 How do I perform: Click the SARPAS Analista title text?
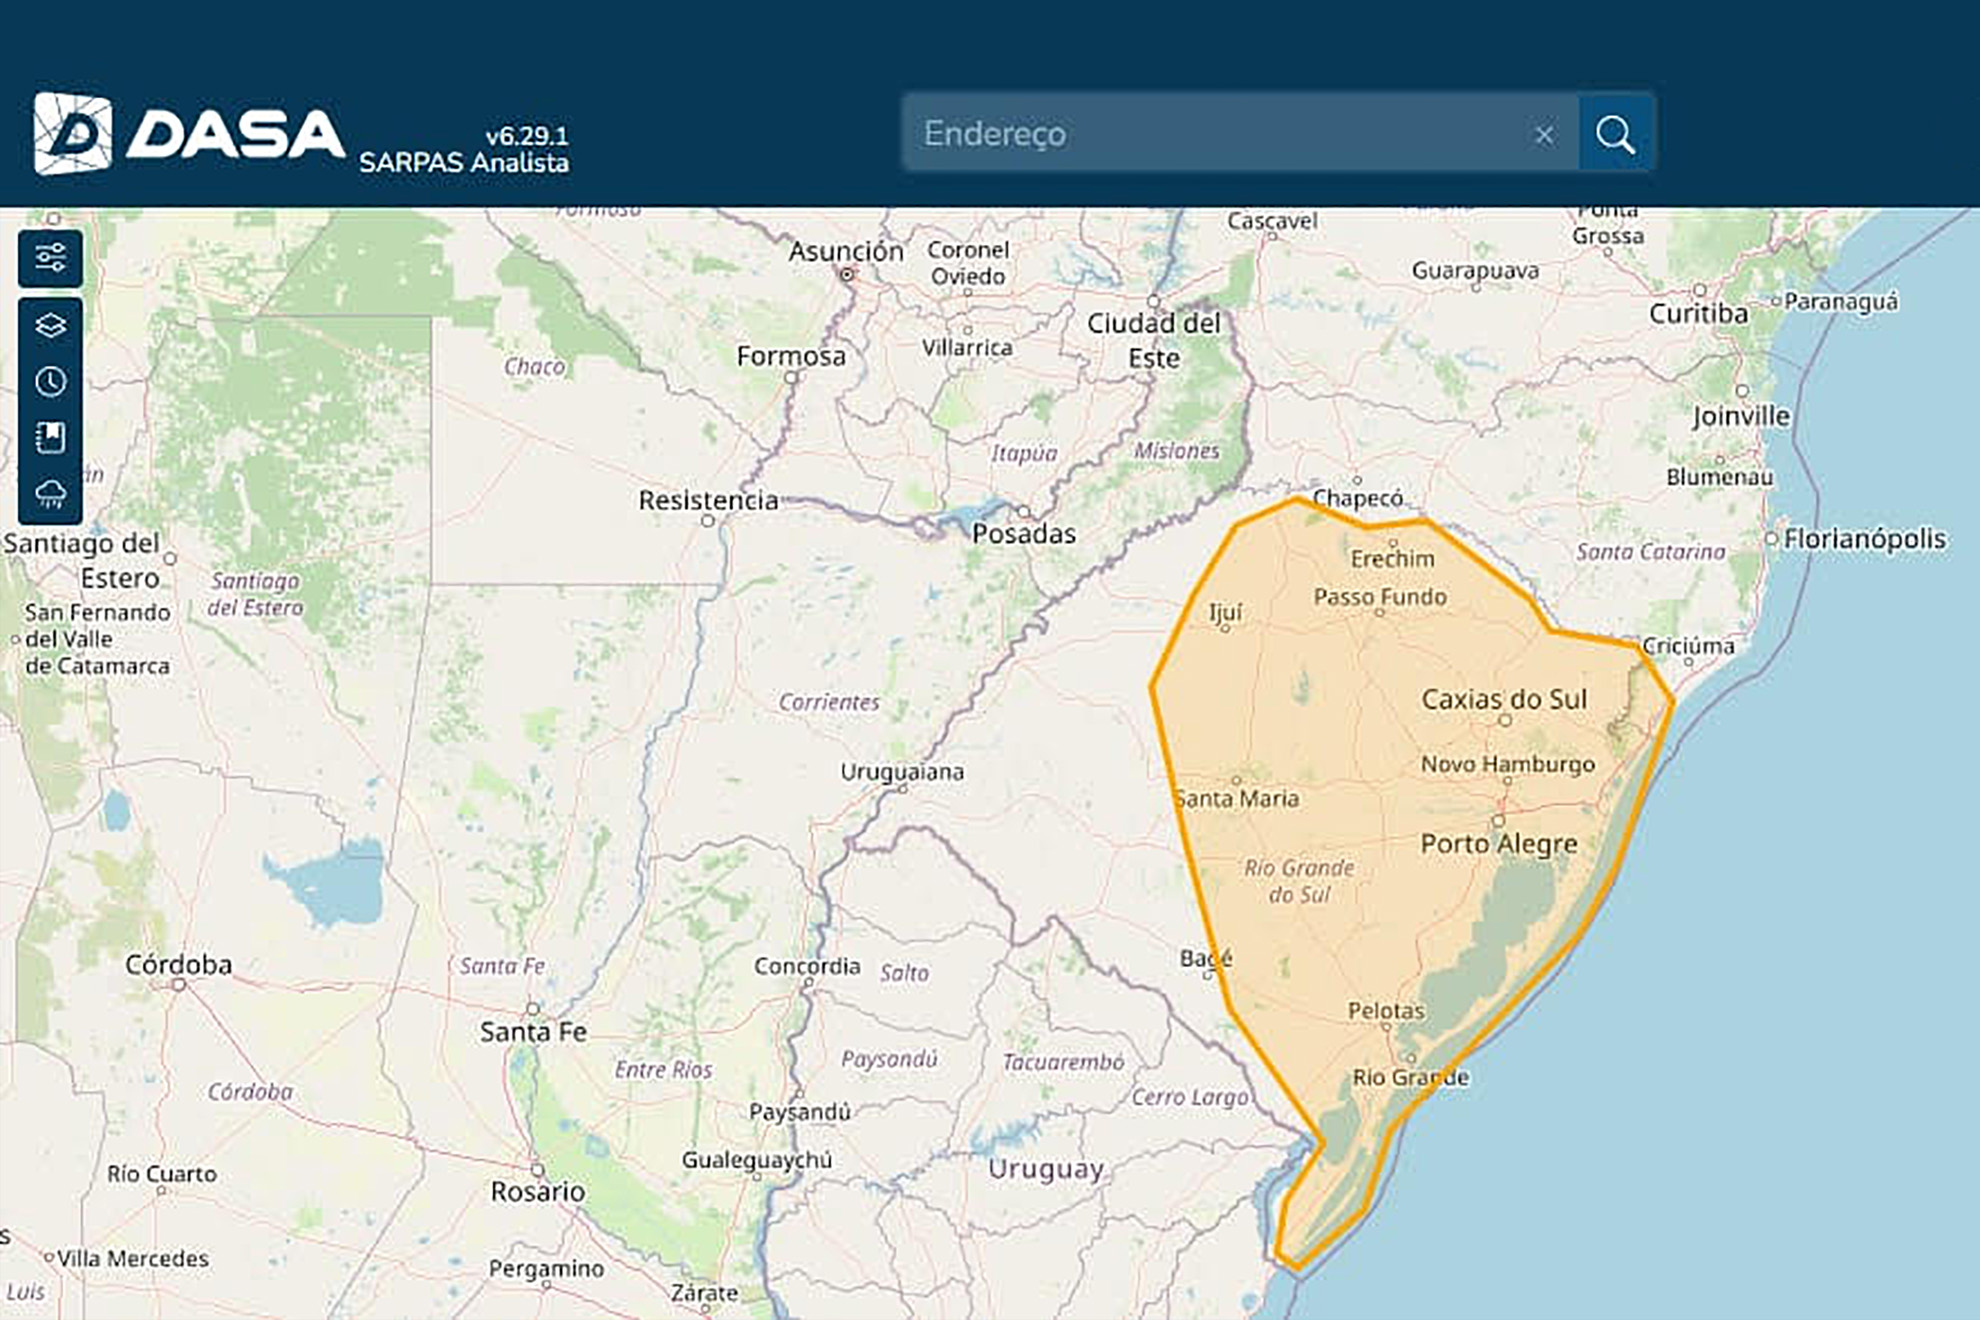click(463, 163)
